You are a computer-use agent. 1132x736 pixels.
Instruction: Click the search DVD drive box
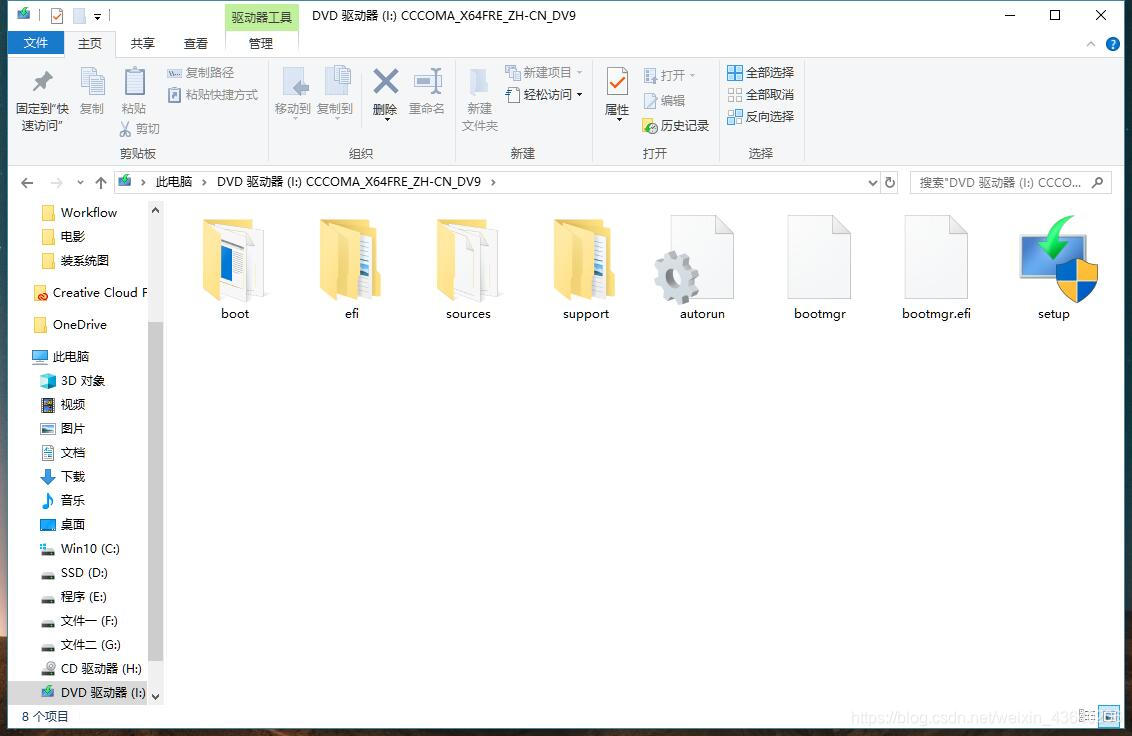tap(1011, 183)
